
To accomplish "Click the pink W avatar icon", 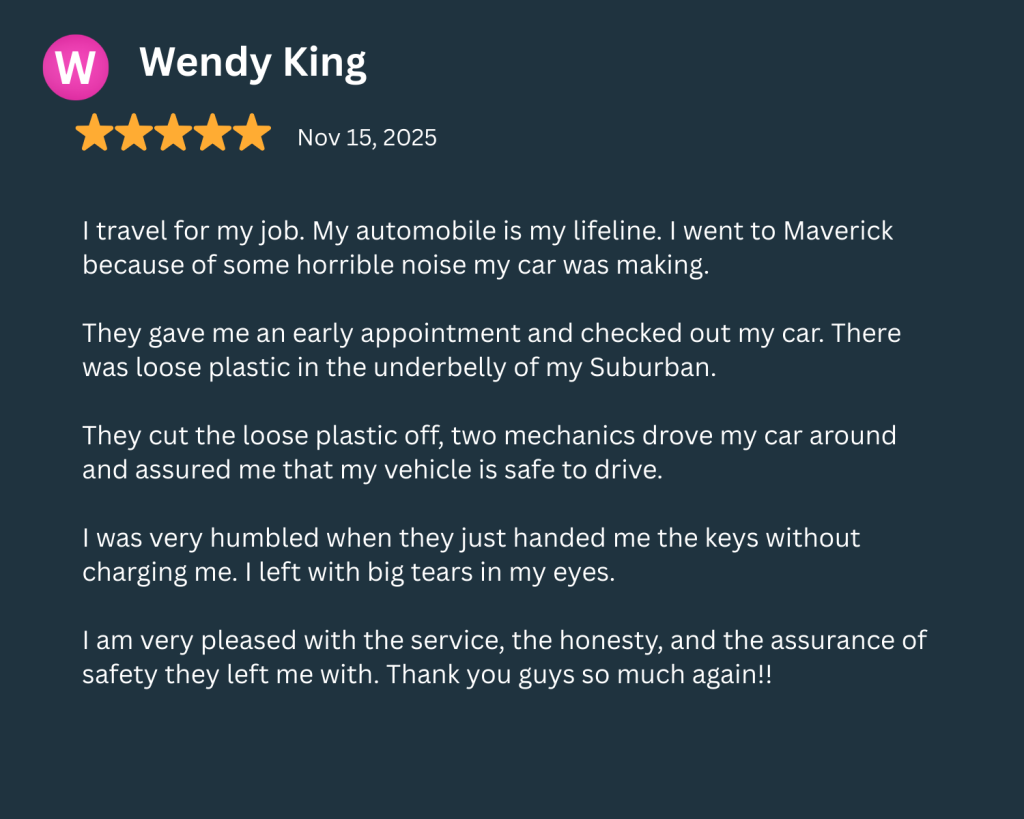I will click(x=75, y=67).
